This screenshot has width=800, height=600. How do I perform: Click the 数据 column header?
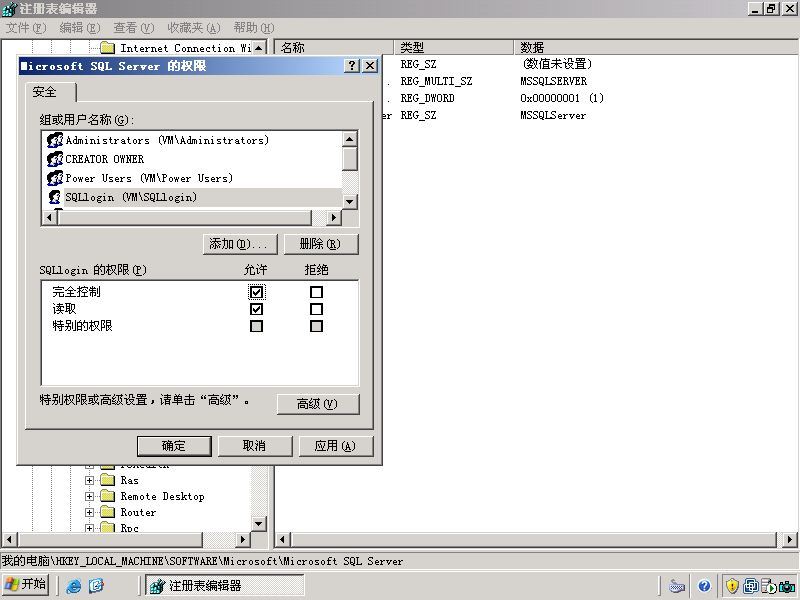click(x=656, y=47)
